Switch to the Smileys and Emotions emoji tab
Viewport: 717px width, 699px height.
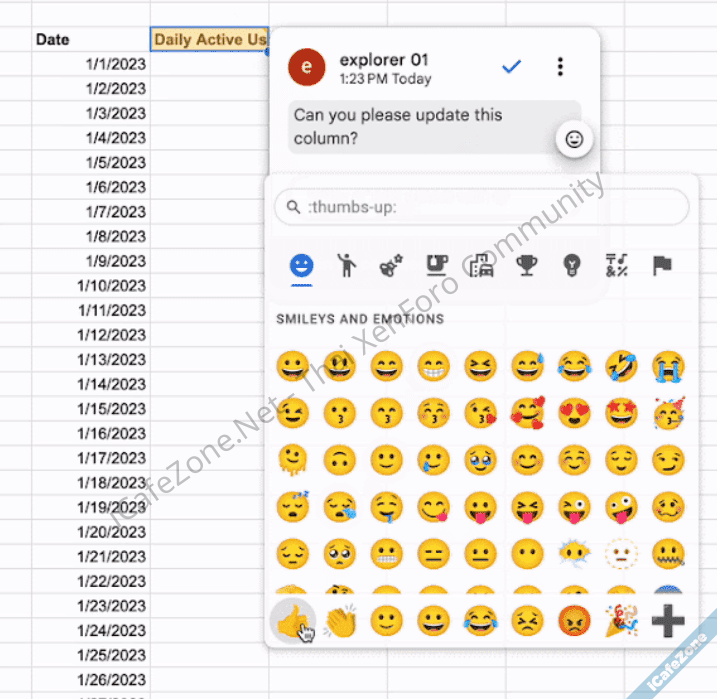[301, 266]
